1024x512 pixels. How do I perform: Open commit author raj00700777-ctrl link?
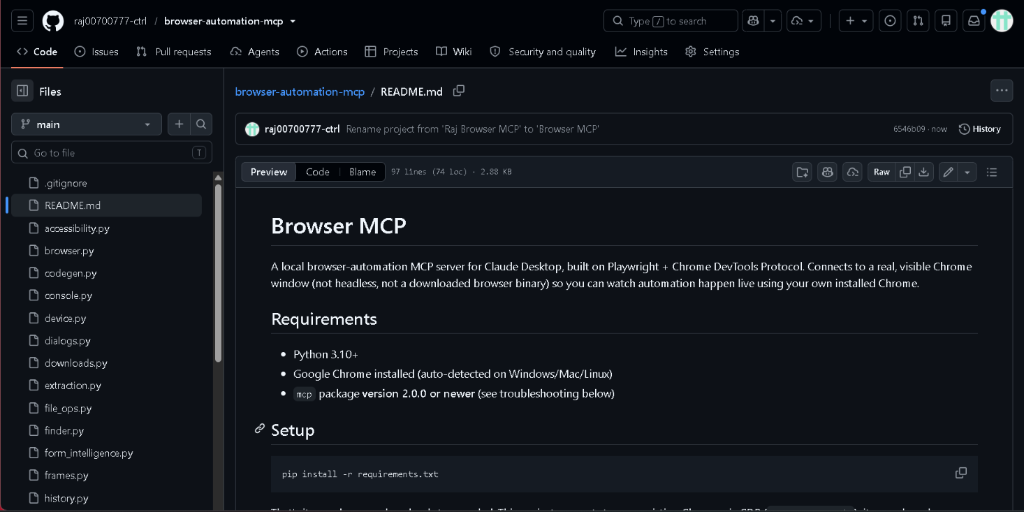coord(302,129)
